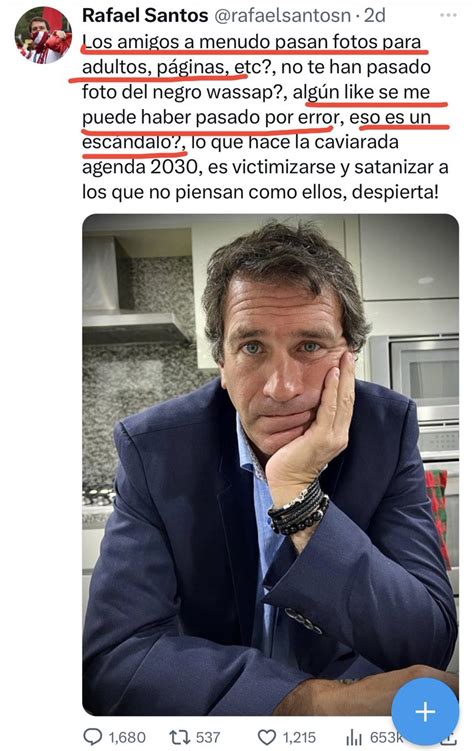Open Rafael Santos profile avatar picture
Viewport: 474px width, 751px height.
[43, 34]
